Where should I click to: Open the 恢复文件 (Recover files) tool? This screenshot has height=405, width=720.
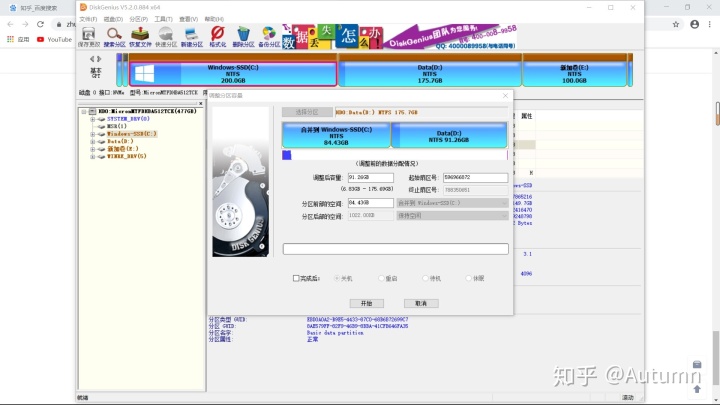click(x=140, y=37)
